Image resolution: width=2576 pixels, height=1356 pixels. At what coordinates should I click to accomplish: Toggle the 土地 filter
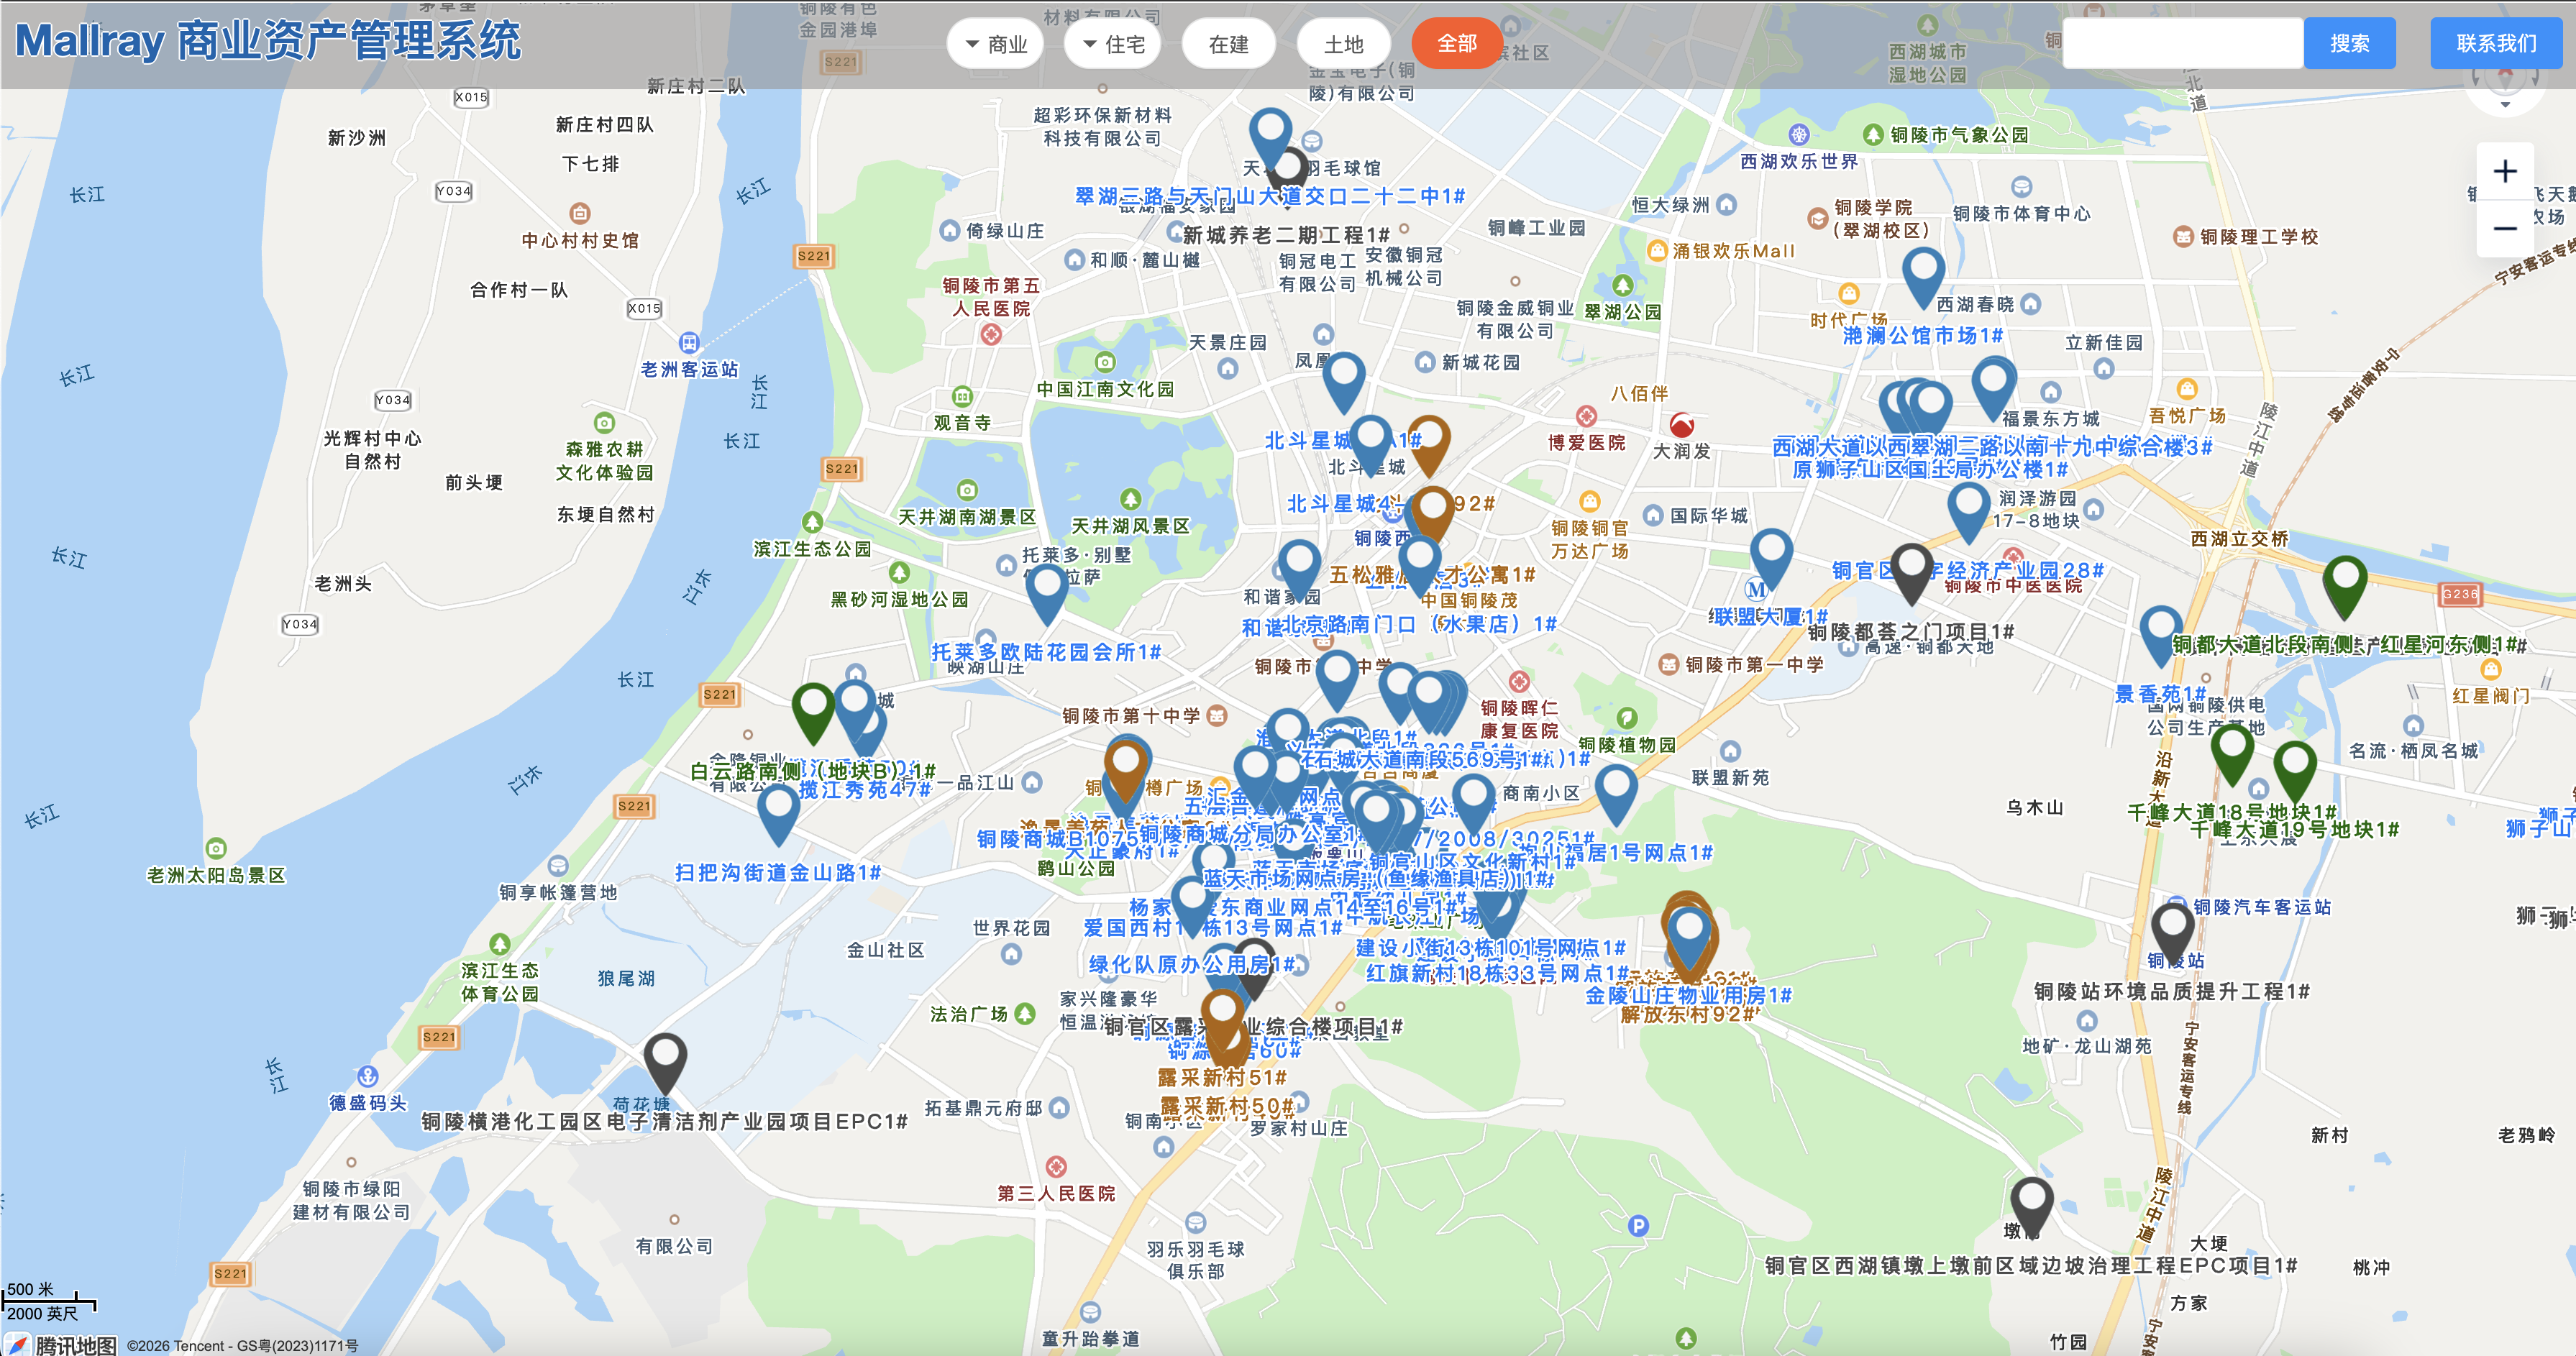click(1343, 44)
